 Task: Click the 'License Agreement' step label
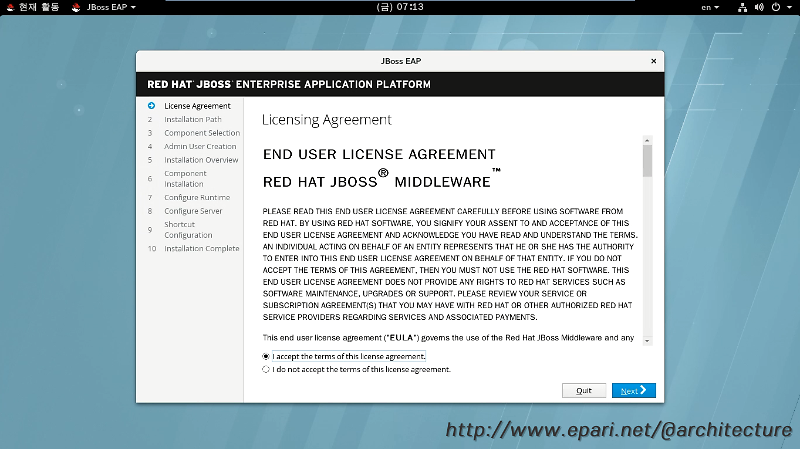point(197,106)
